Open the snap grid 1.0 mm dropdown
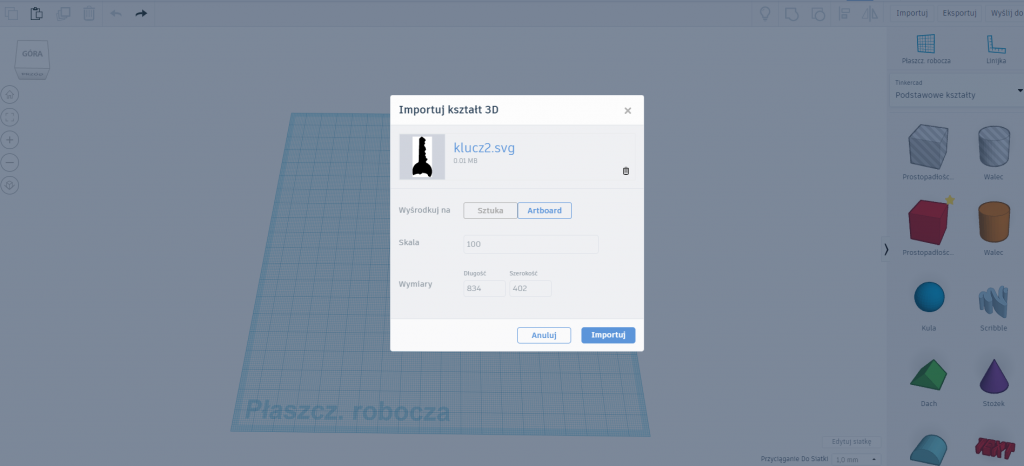This screenshot has width=1024, height=466. (854, 459)
